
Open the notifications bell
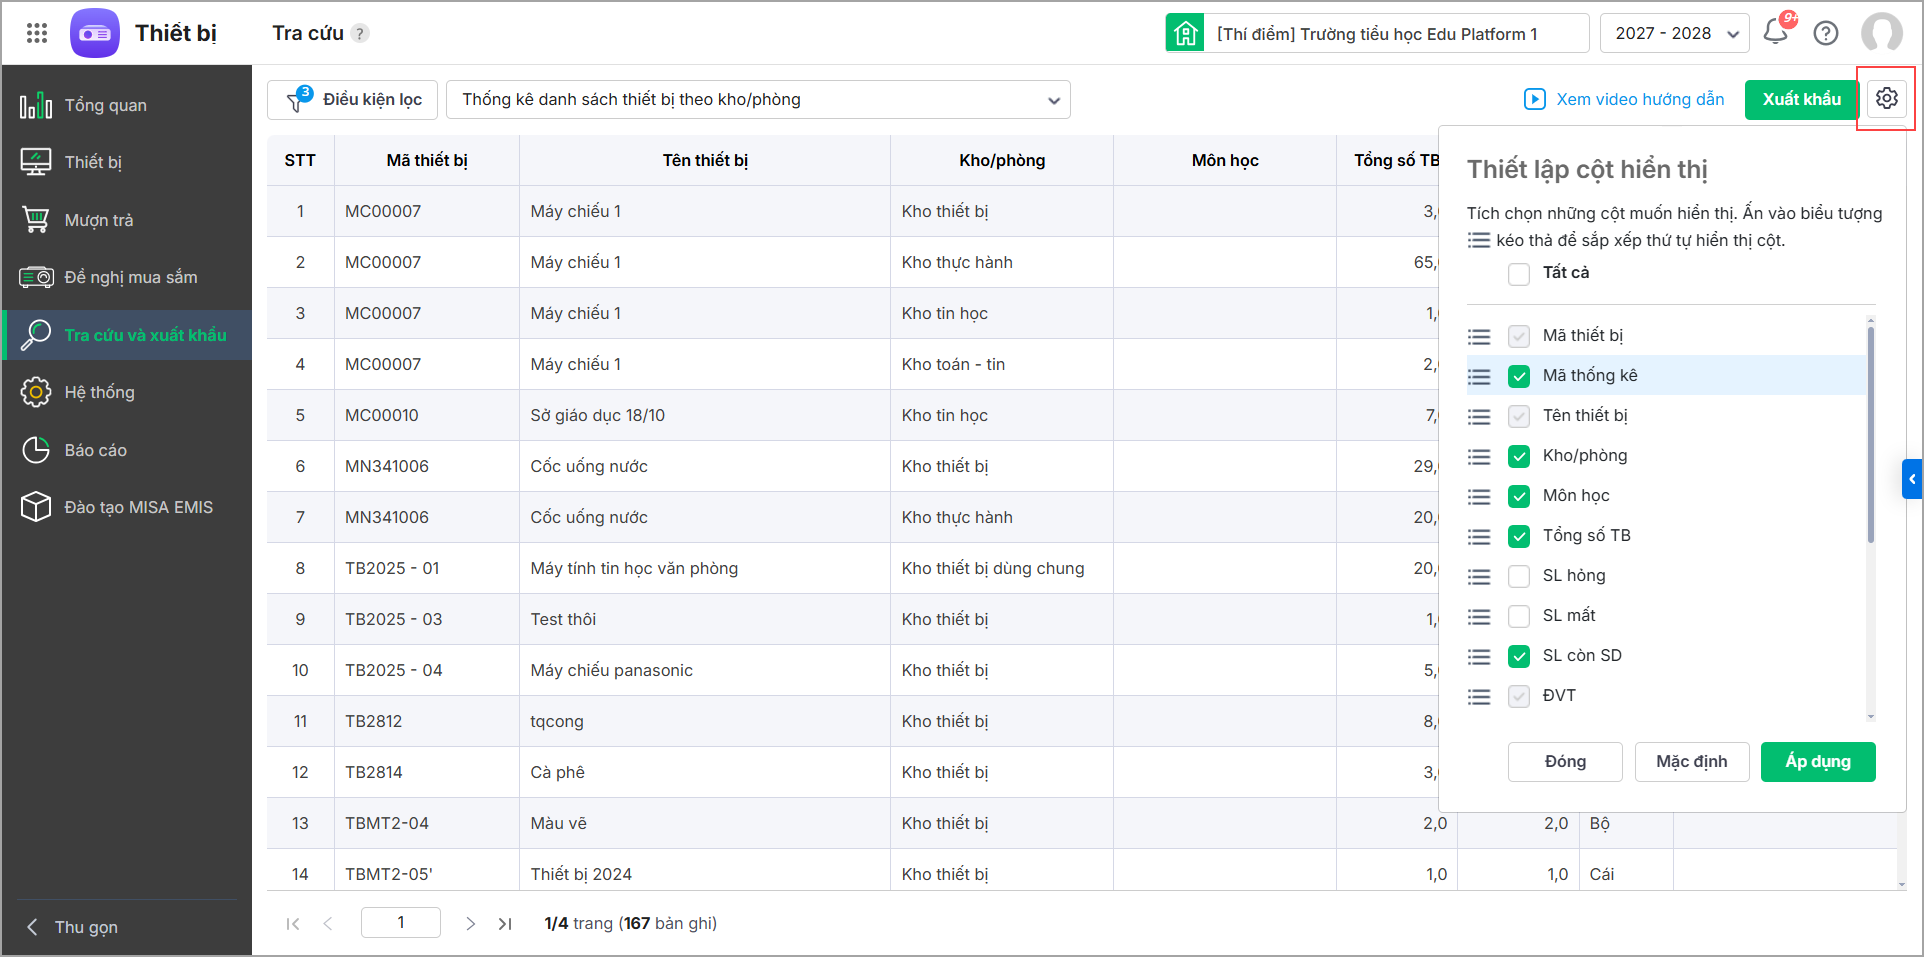(x=1776, y=32)
